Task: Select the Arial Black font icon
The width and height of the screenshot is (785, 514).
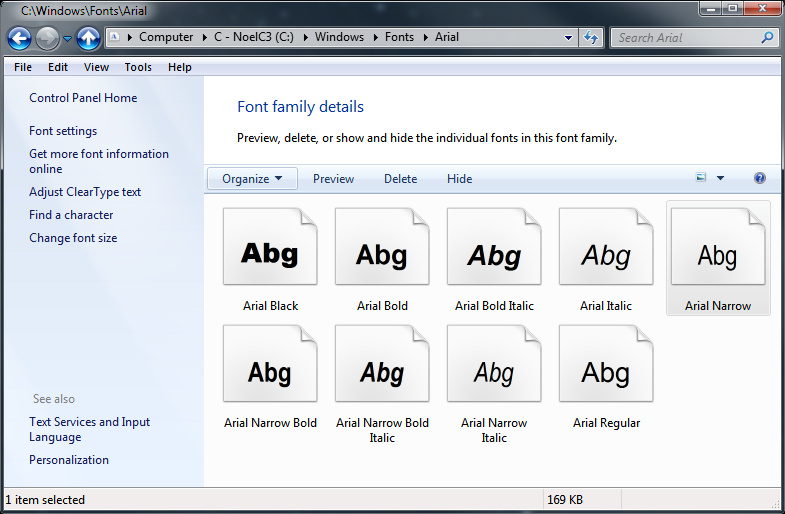Action: pos(270,246)
